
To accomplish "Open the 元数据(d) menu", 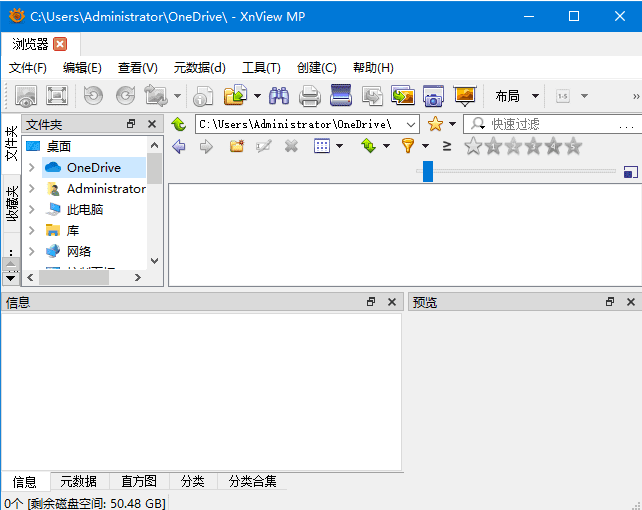I will (199, 68).
